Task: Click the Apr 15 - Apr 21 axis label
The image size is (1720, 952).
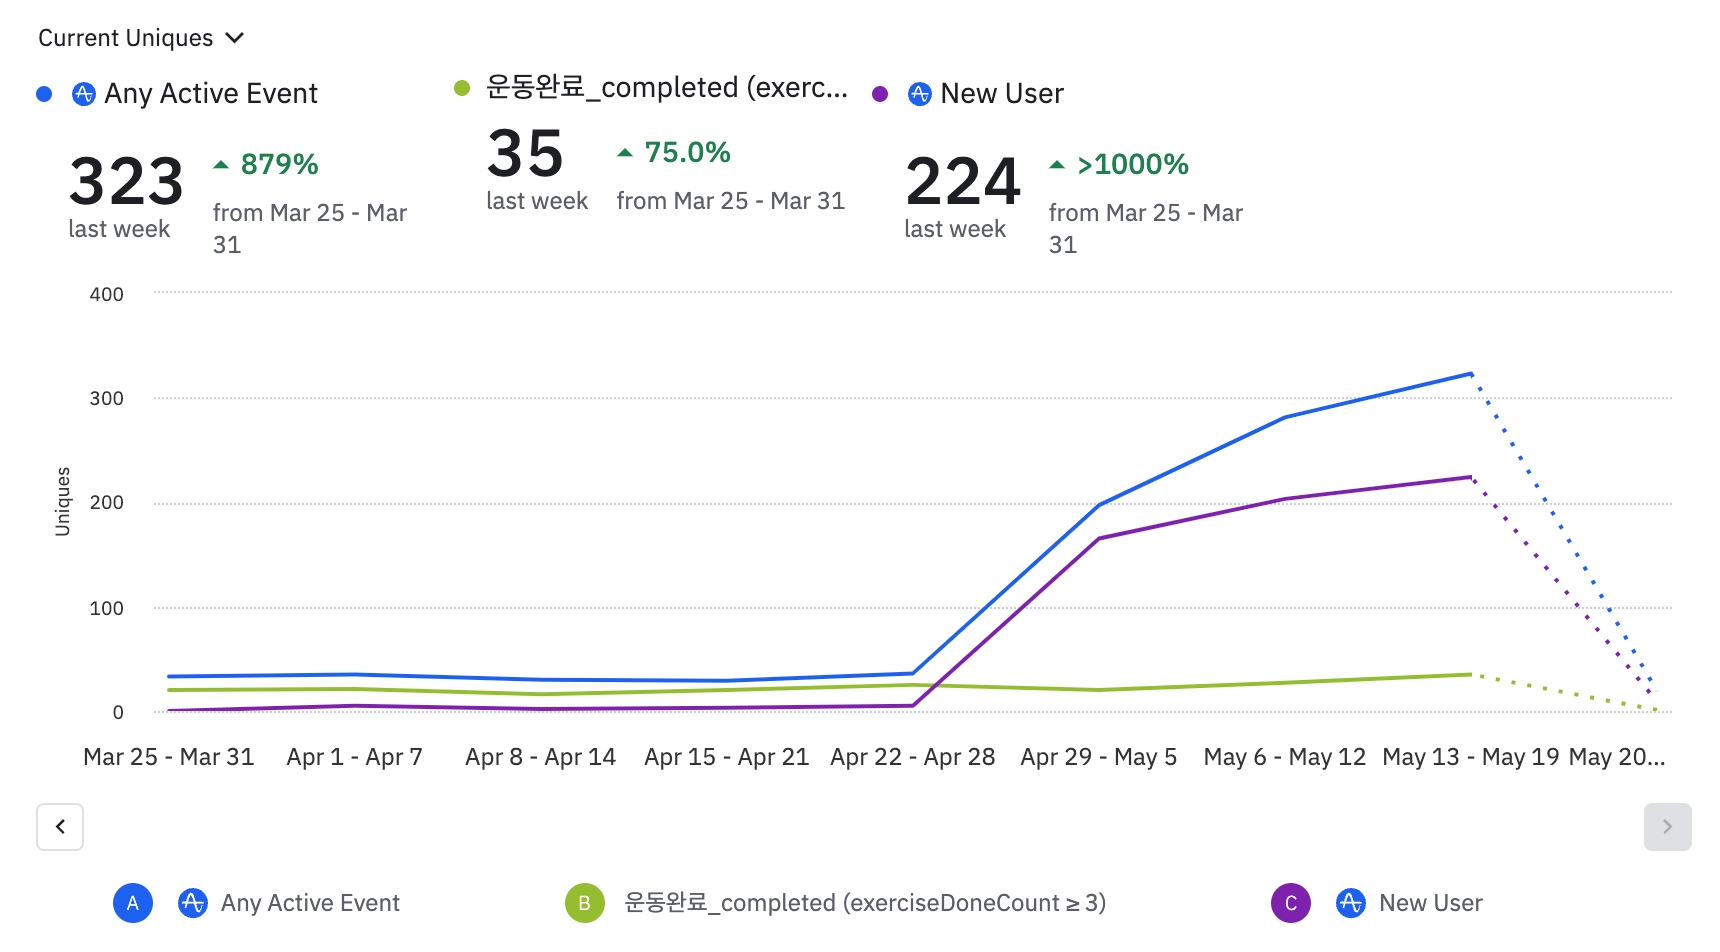Action: (727, 757)
